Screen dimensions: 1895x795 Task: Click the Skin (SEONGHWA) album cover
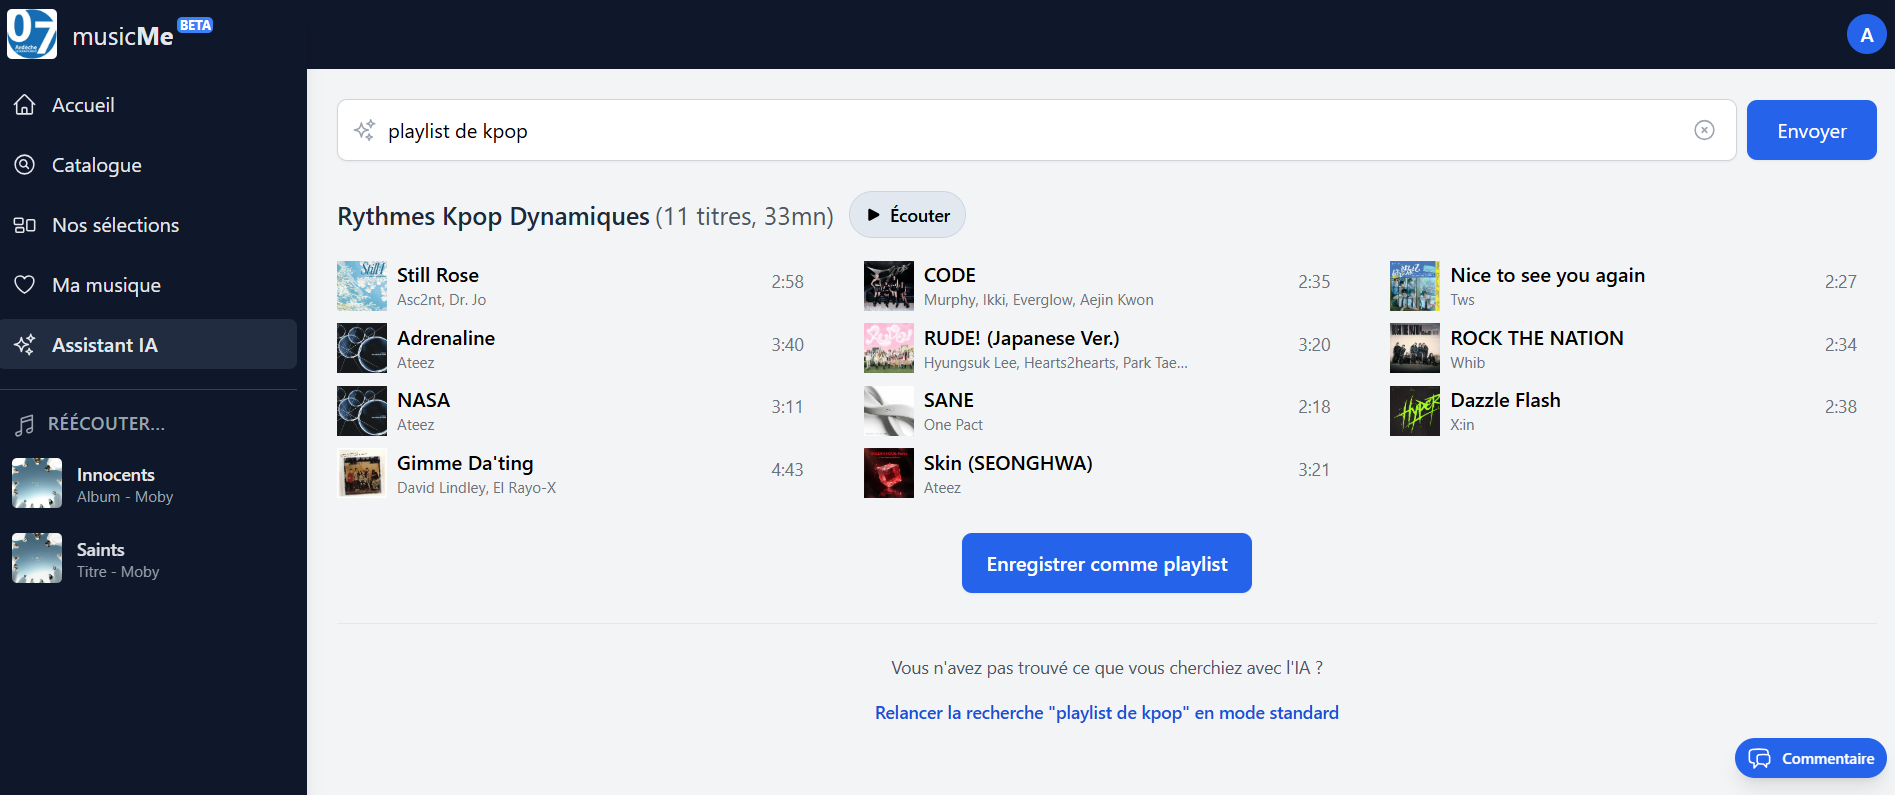click(x=889, y=473)
